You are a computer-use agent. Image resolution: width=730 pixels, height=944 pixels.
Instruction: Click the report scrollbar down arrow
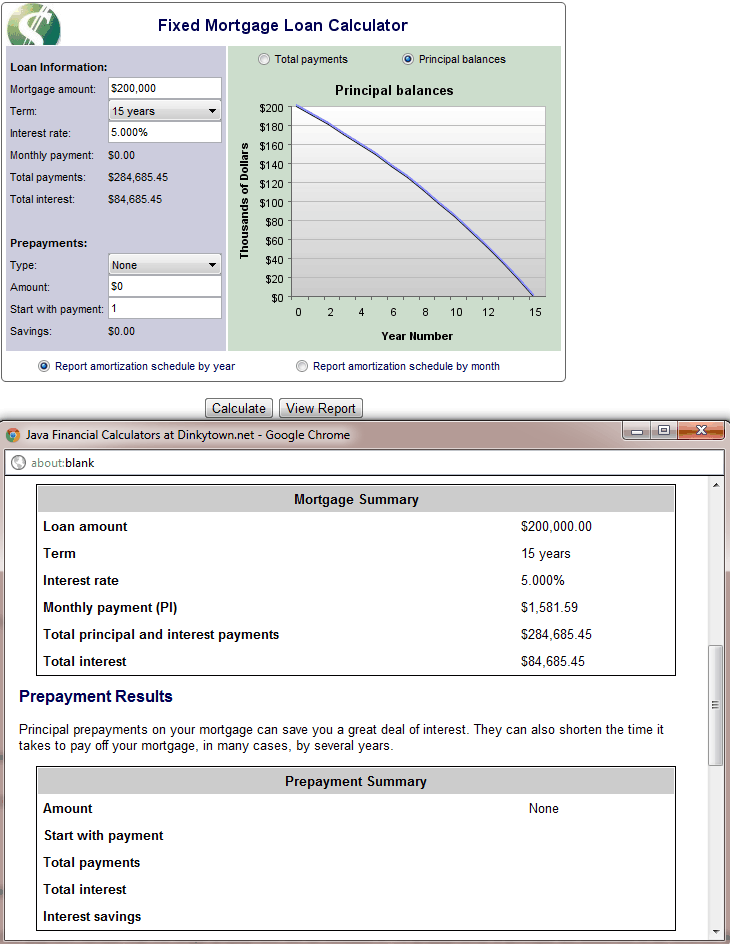tap(716, 933)
